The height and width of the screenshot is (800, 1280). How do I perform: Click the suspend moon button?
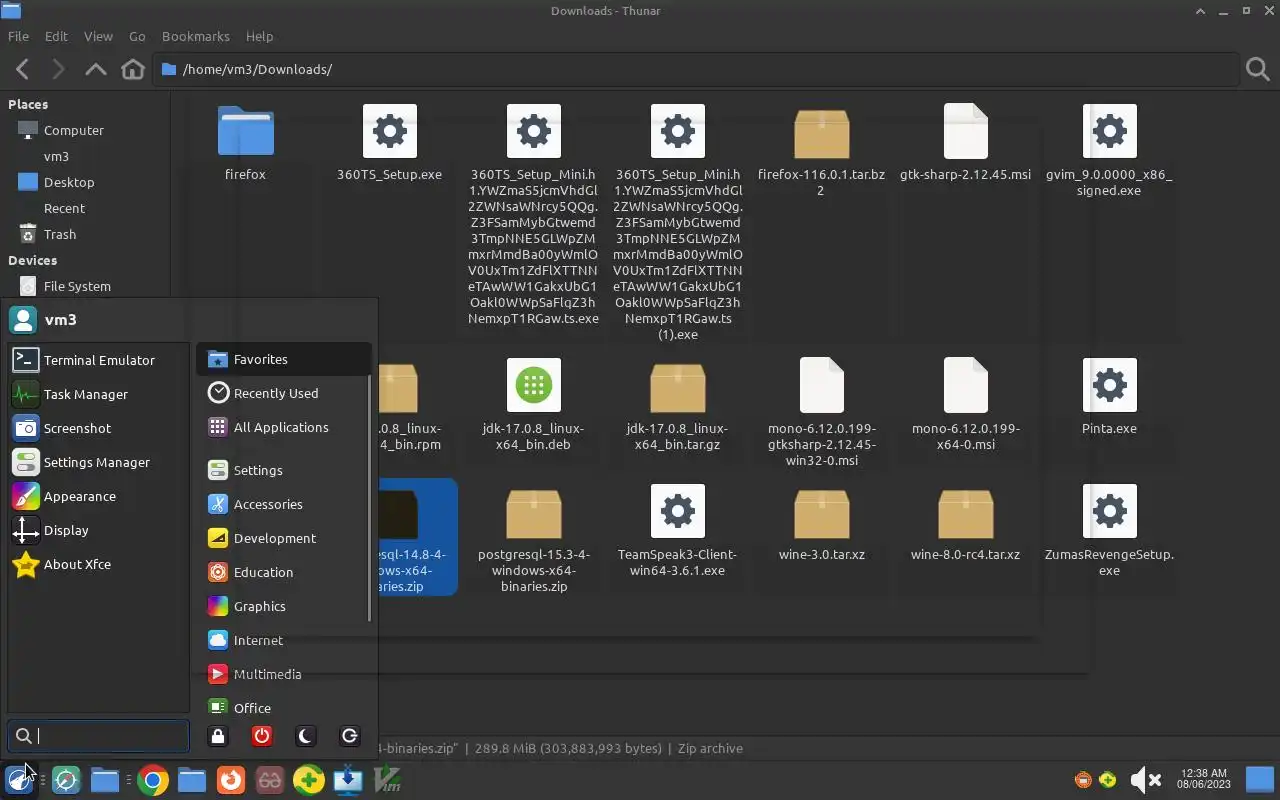[x=306, y=736]
